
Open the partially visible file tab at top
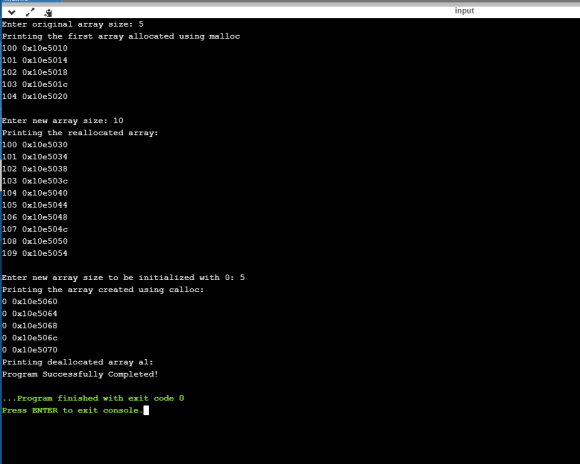[31, 1]
